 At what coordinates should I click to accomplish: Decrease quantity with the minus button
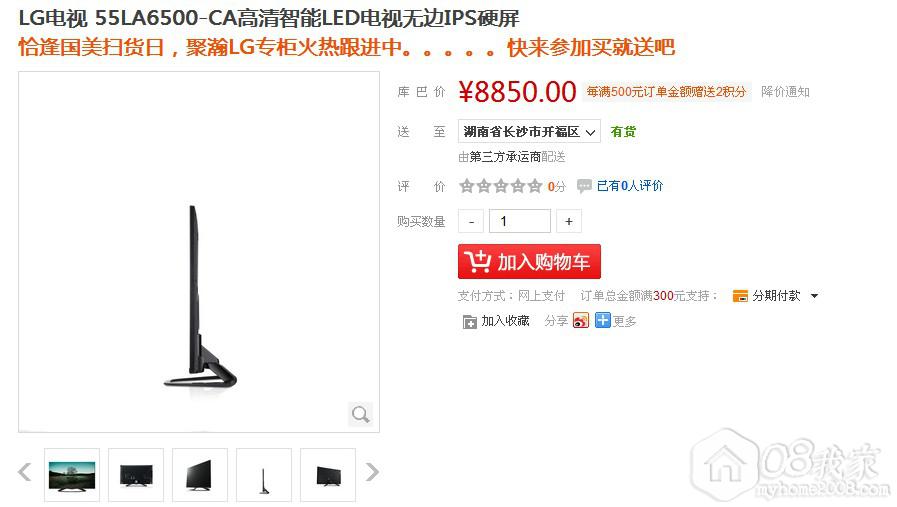tap(471, 221)
